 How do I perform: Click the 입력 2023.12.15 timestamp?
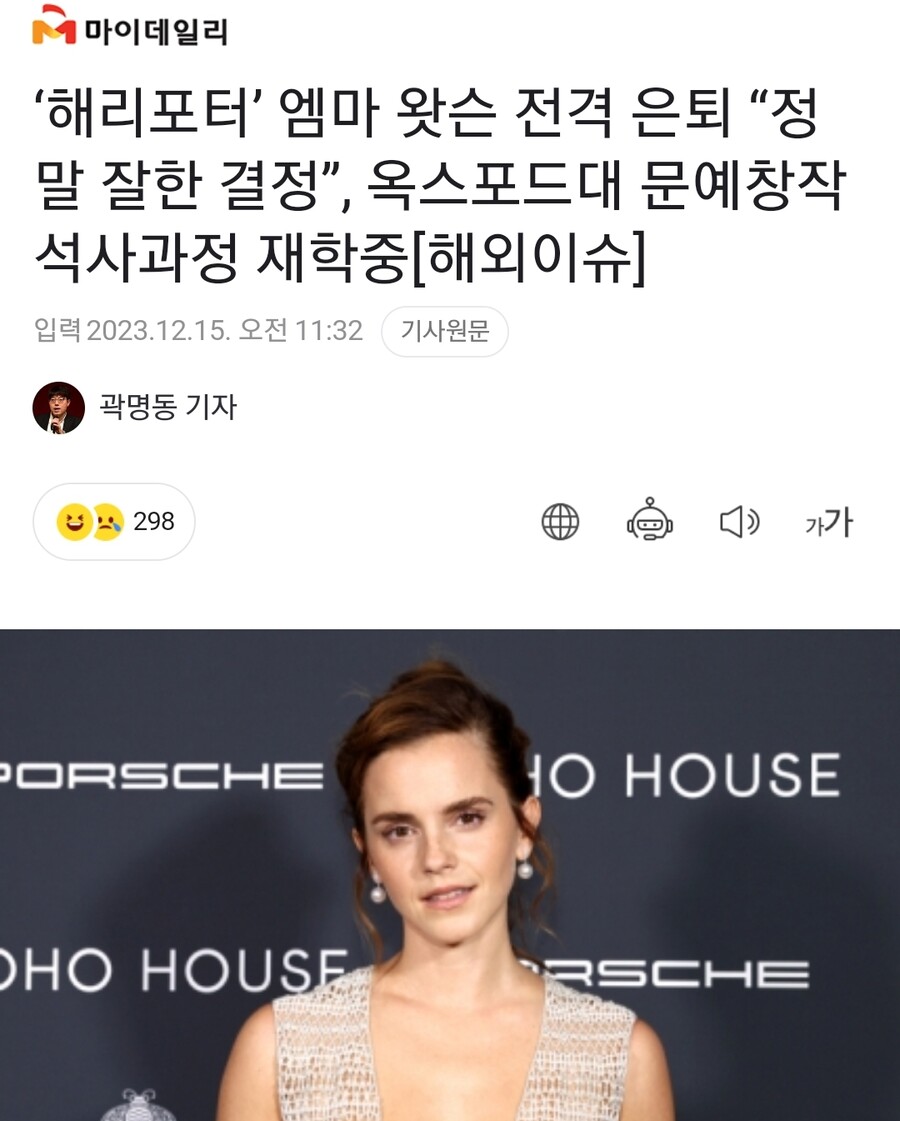point(199,330)
